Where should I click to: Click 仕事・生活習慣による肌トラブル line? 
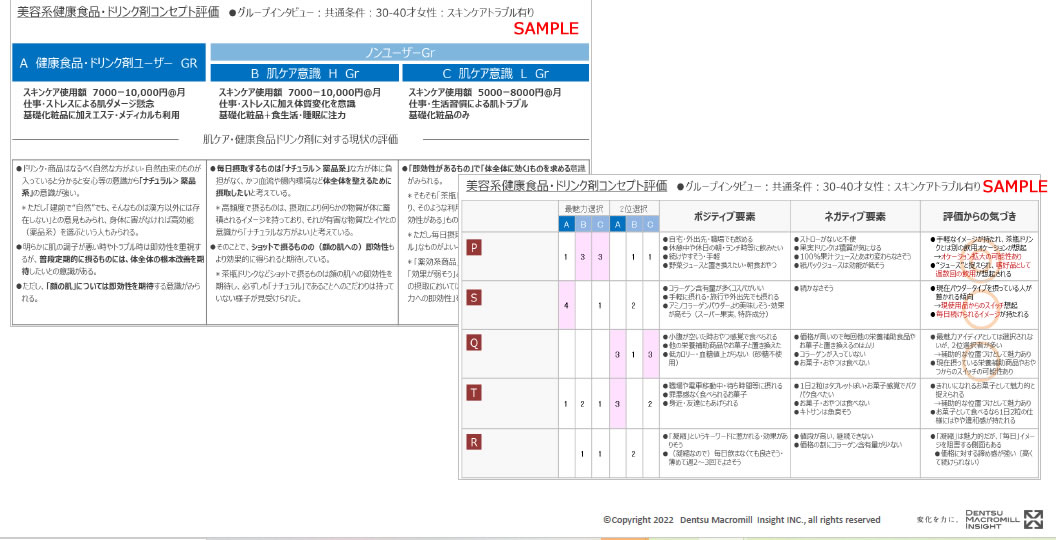[468, 104]
